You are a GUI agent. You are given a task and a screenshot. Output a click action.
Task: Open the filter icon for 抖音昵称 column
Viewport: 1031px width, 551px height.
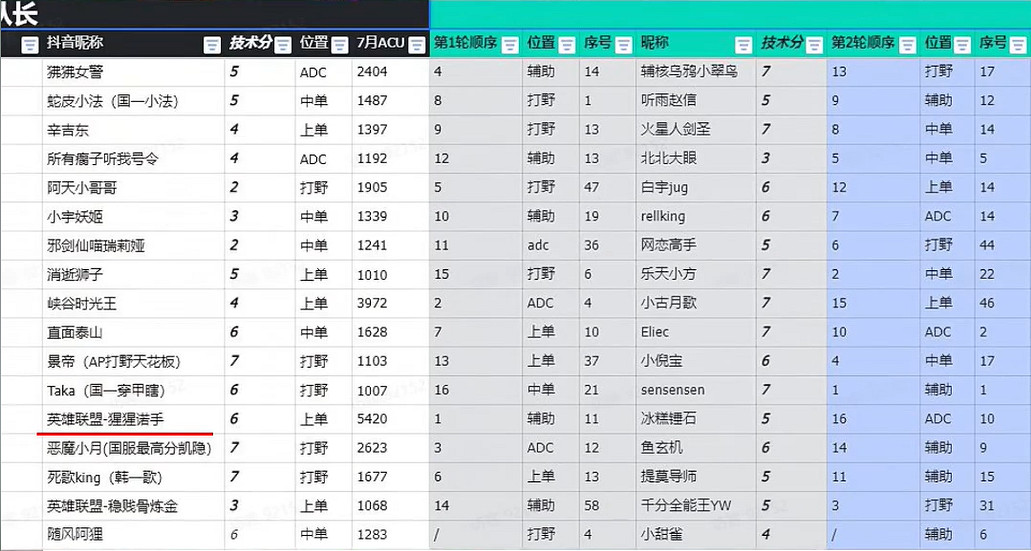point(211,44)
